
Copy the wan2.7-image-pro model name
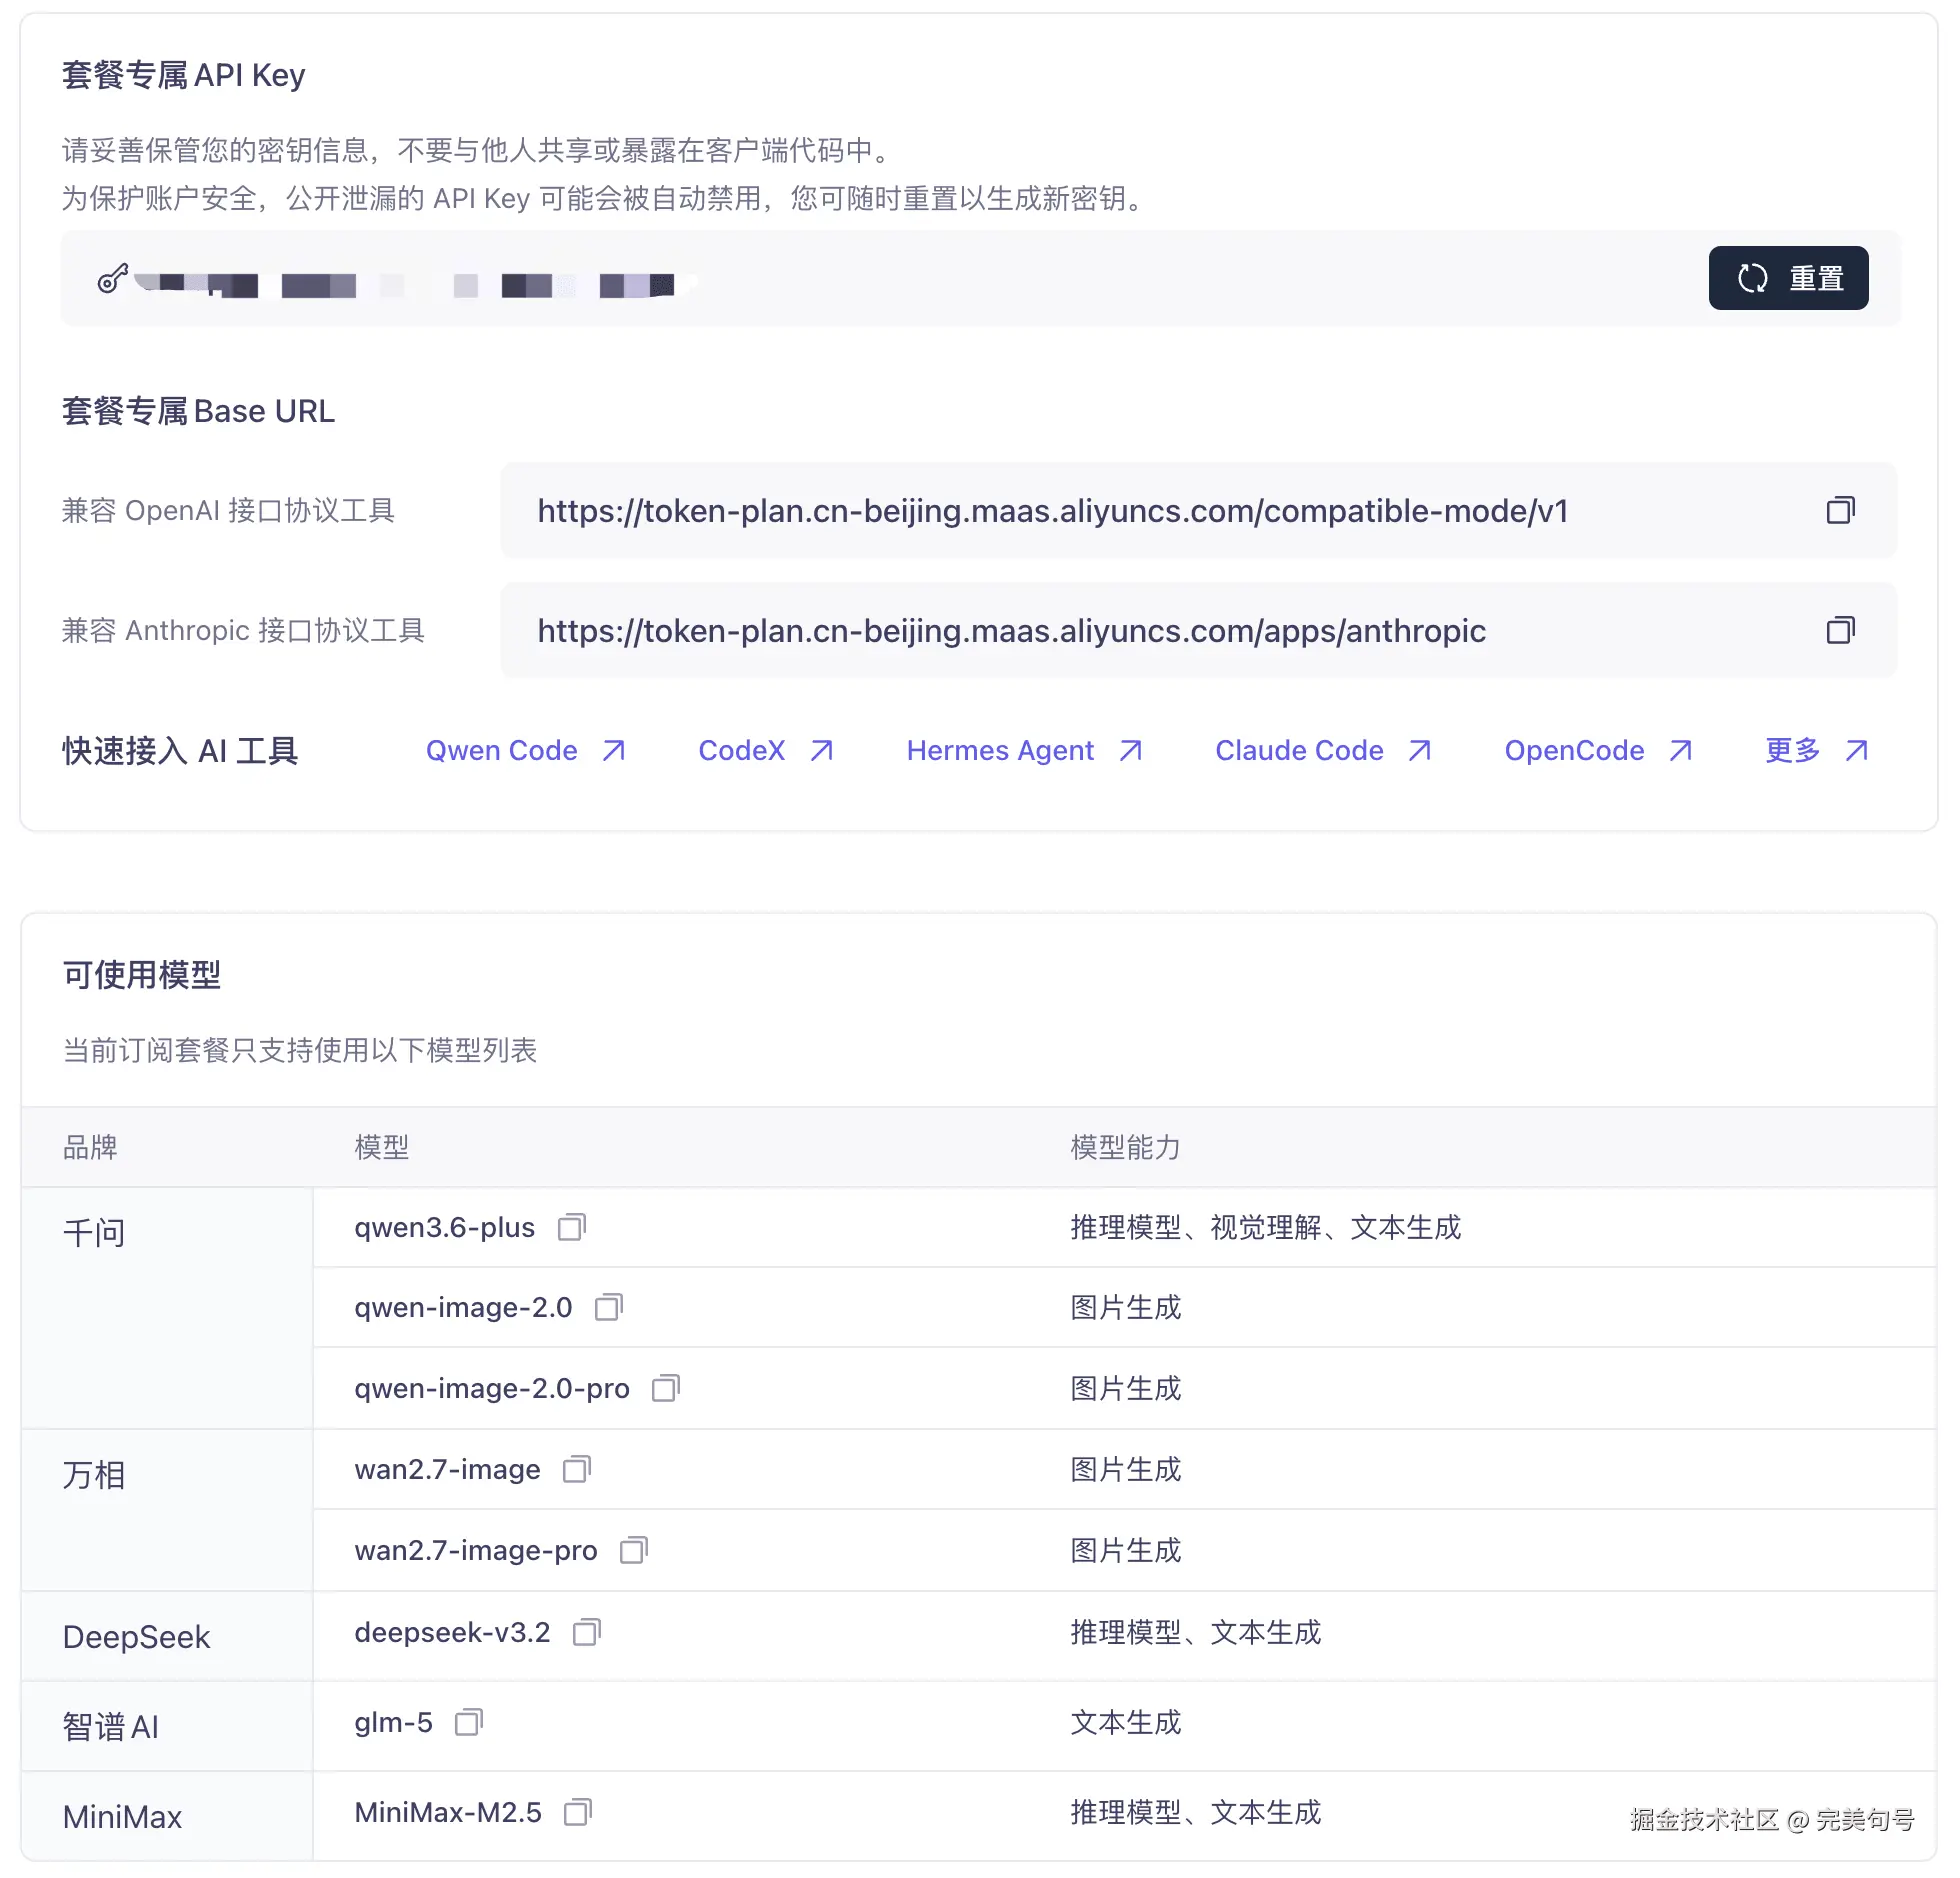point(634,1550)
